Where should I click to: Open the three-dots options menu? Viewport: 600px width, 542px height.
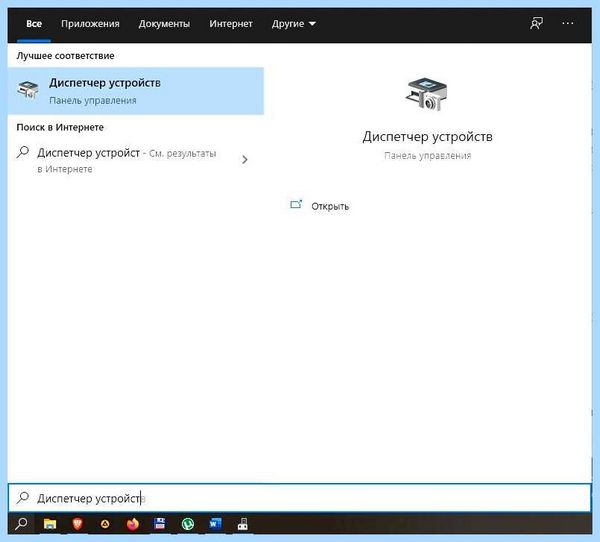coord(567,23)
